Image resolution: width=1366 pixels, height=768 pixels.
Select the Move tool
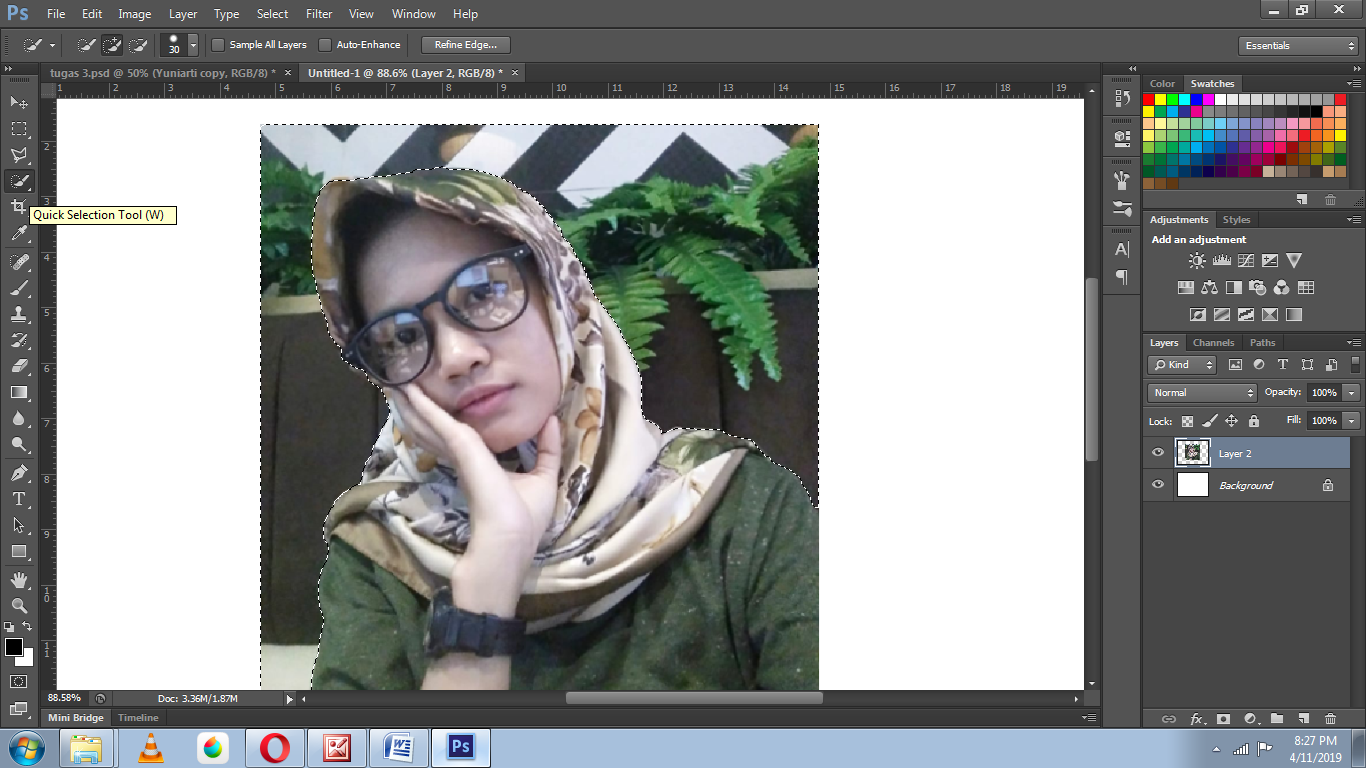pyautogui.click(x=18, y=102)
